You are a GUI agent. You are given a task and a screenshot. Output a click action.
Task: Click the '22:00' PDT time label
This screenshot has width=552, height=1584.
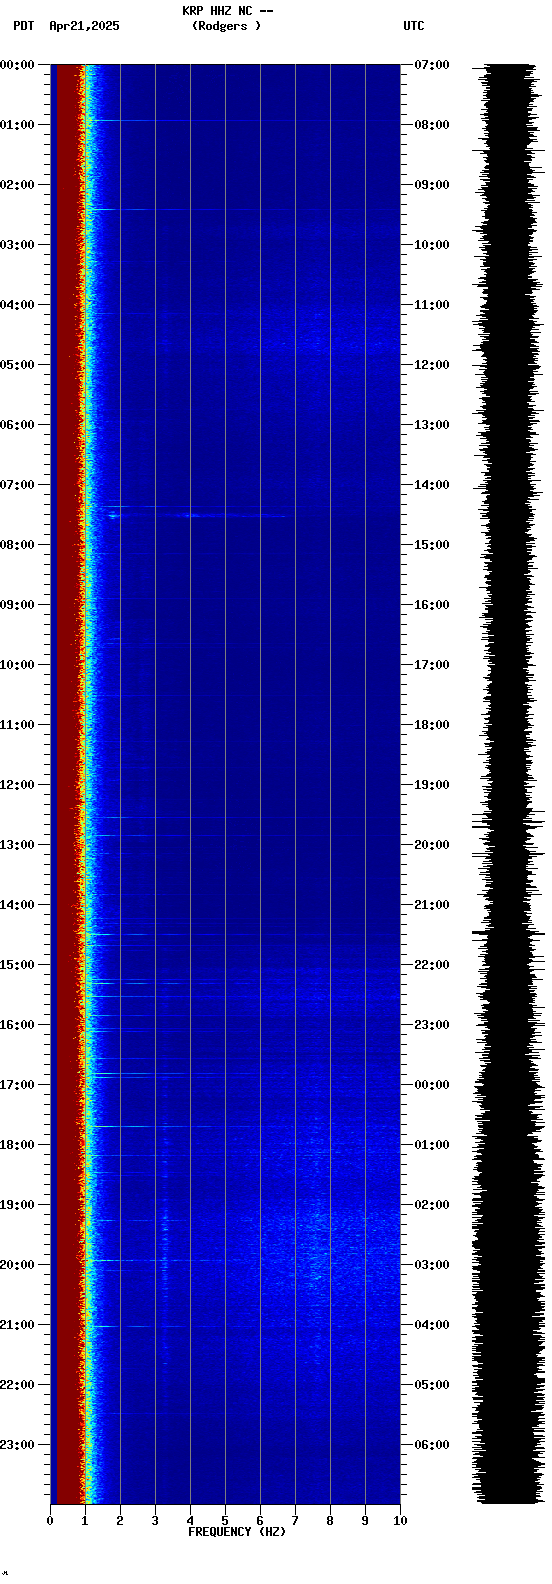[17, 1385]
